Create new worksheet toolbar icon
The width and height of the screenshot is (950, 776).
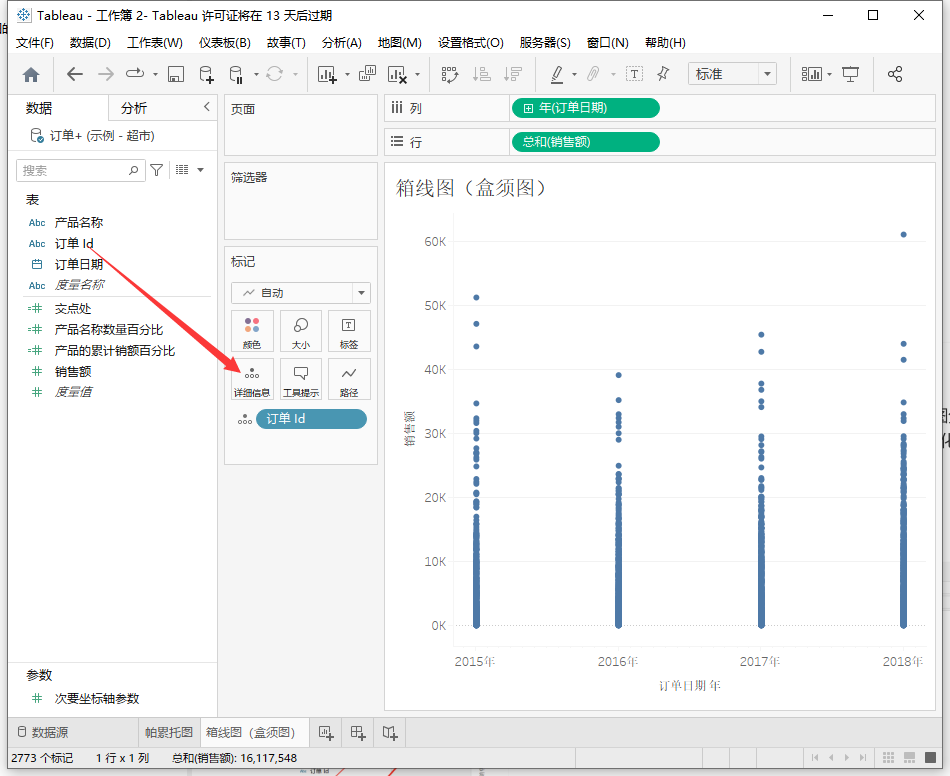pos(327,75)
